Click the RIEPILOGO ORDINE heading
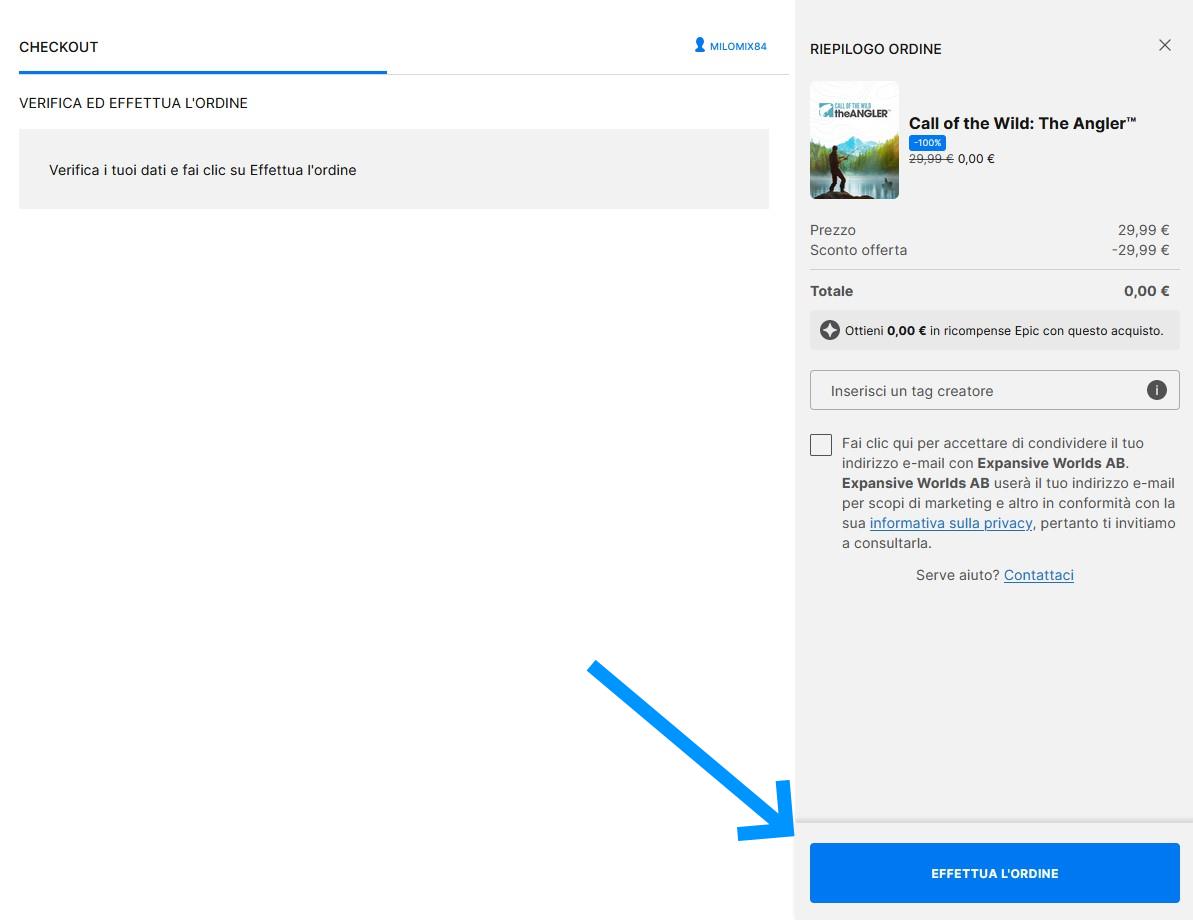 point(876,49)
